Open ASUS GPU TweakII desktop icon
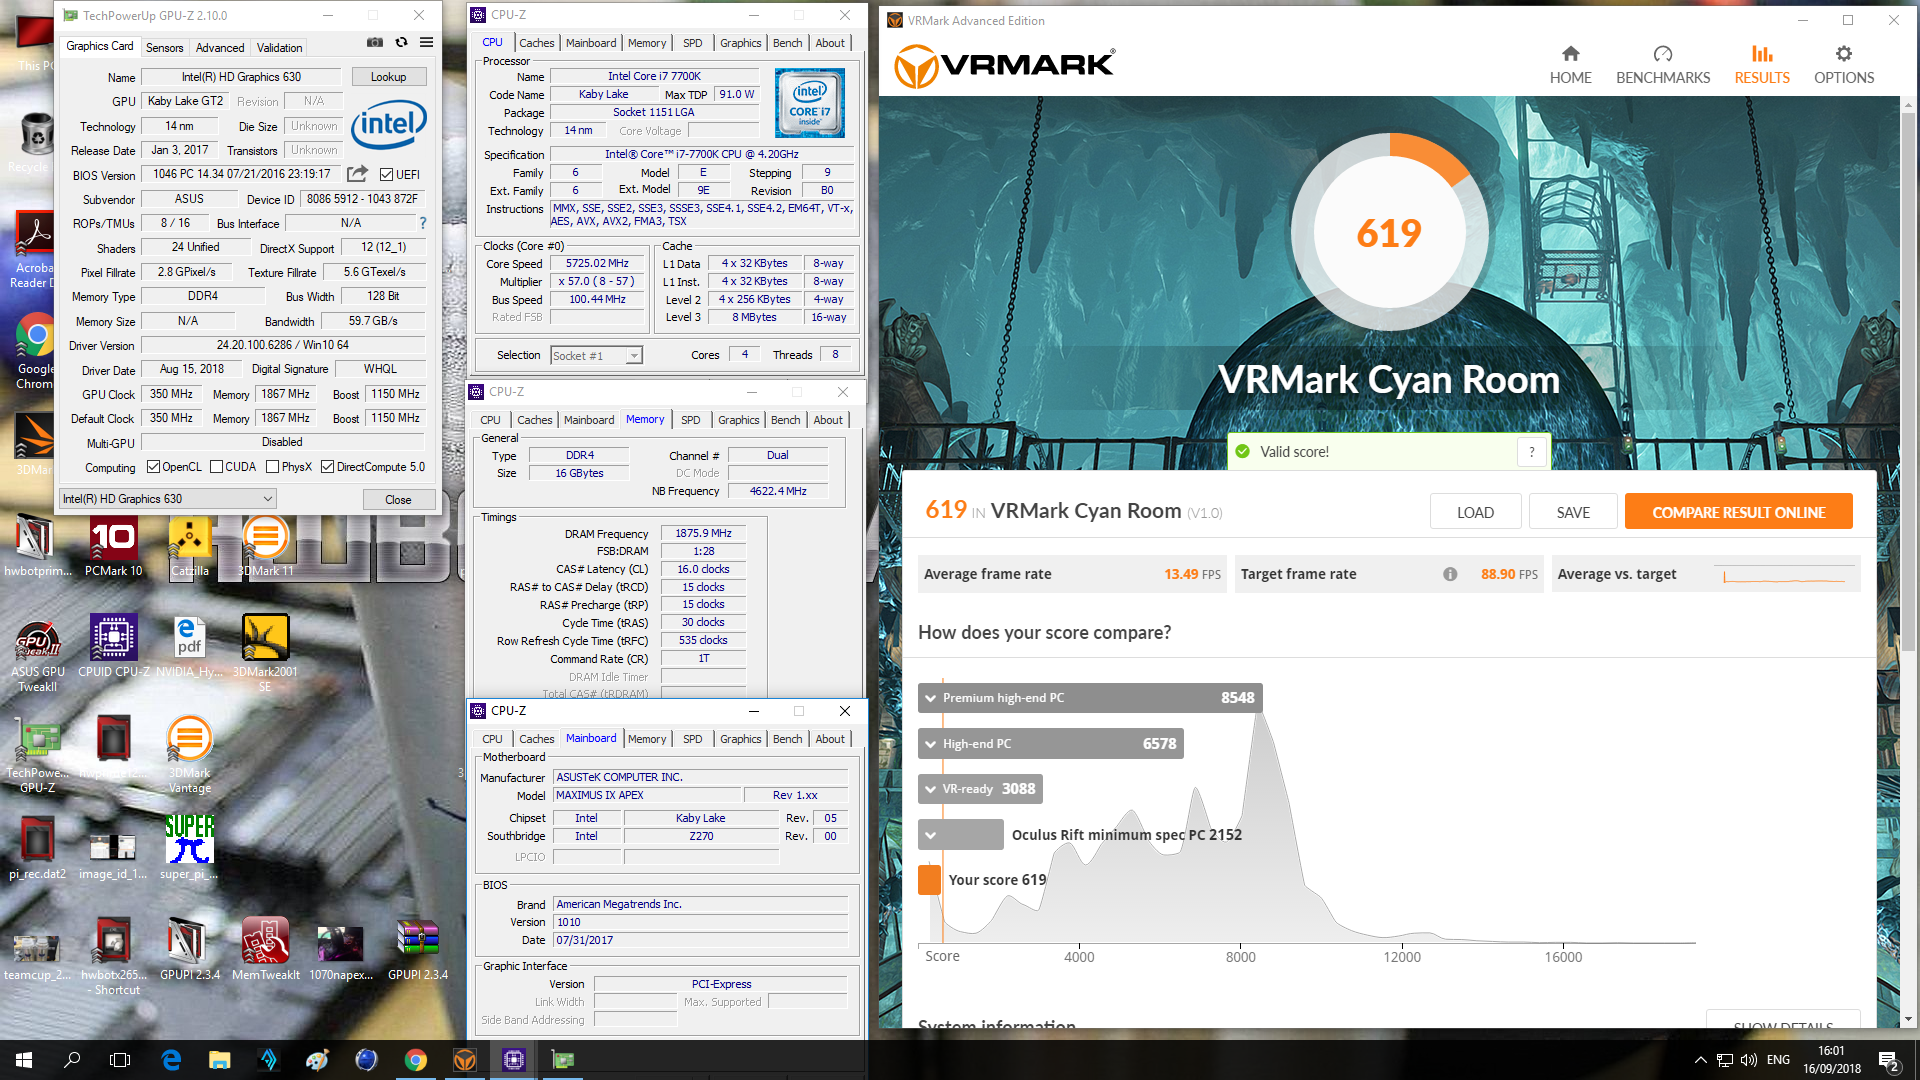 37,654
